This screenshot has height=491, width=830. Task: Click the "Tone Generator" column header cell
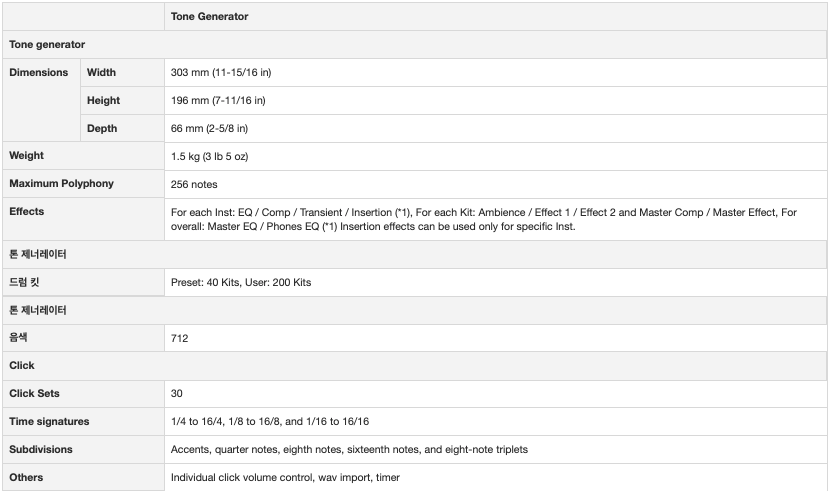coord(210,17)
